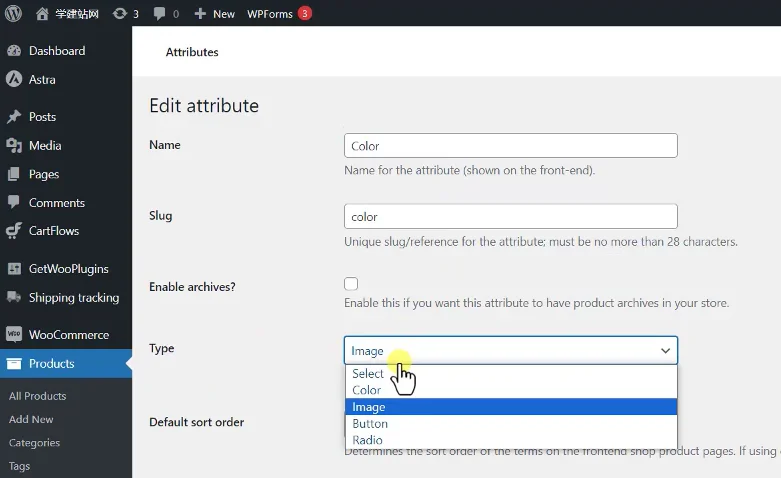The height and width of the screenshot is (478, 781).
Task: Open the Products menu in sidebar
Action: point(52,363)
